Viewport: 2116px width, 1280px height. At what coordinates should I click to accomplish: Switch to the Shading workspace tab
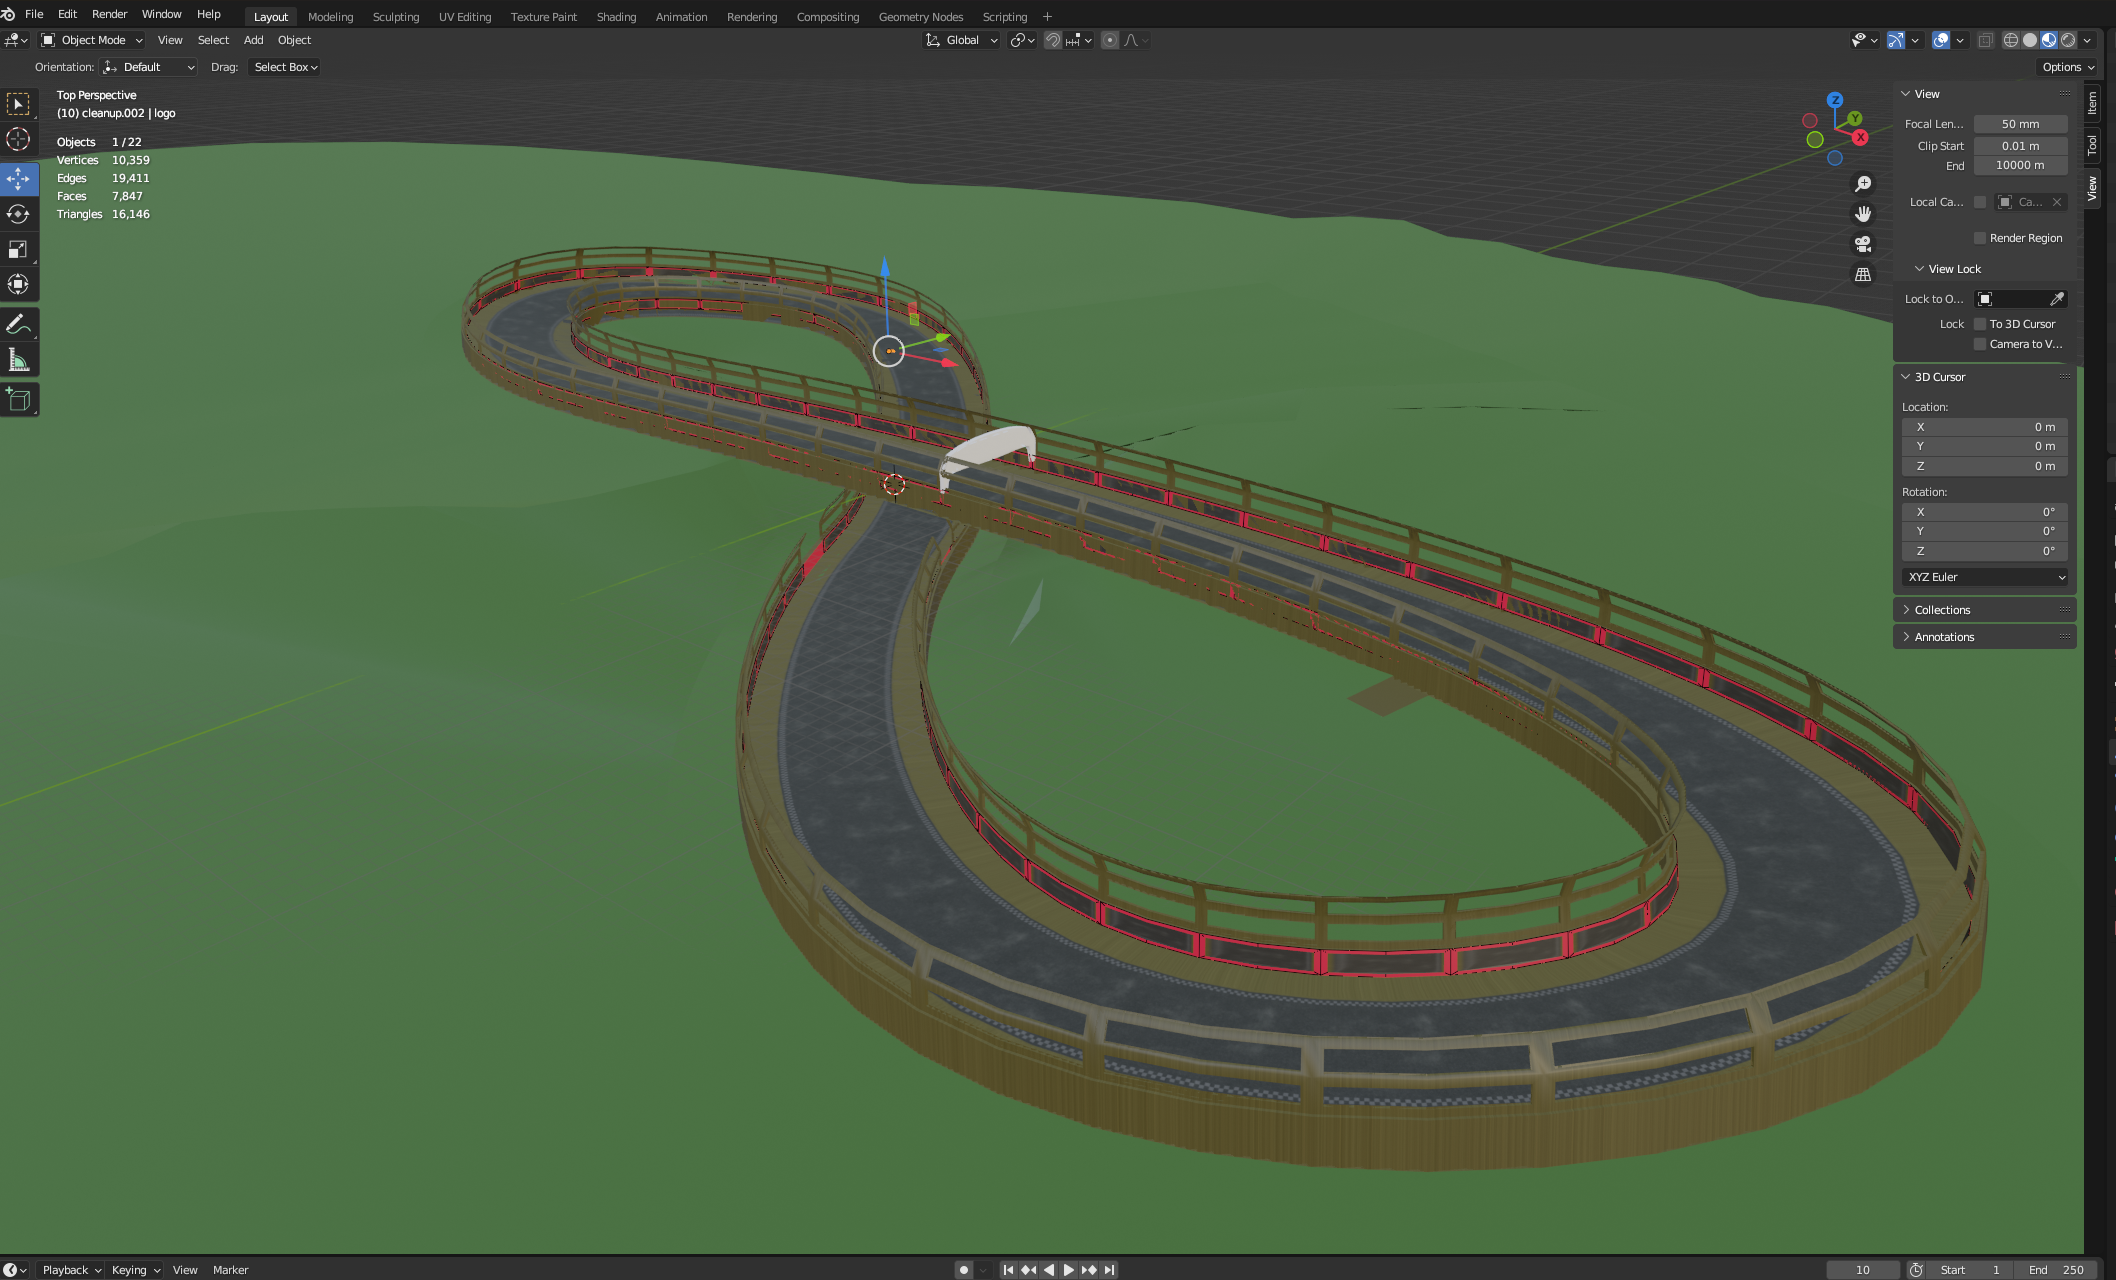616,17
